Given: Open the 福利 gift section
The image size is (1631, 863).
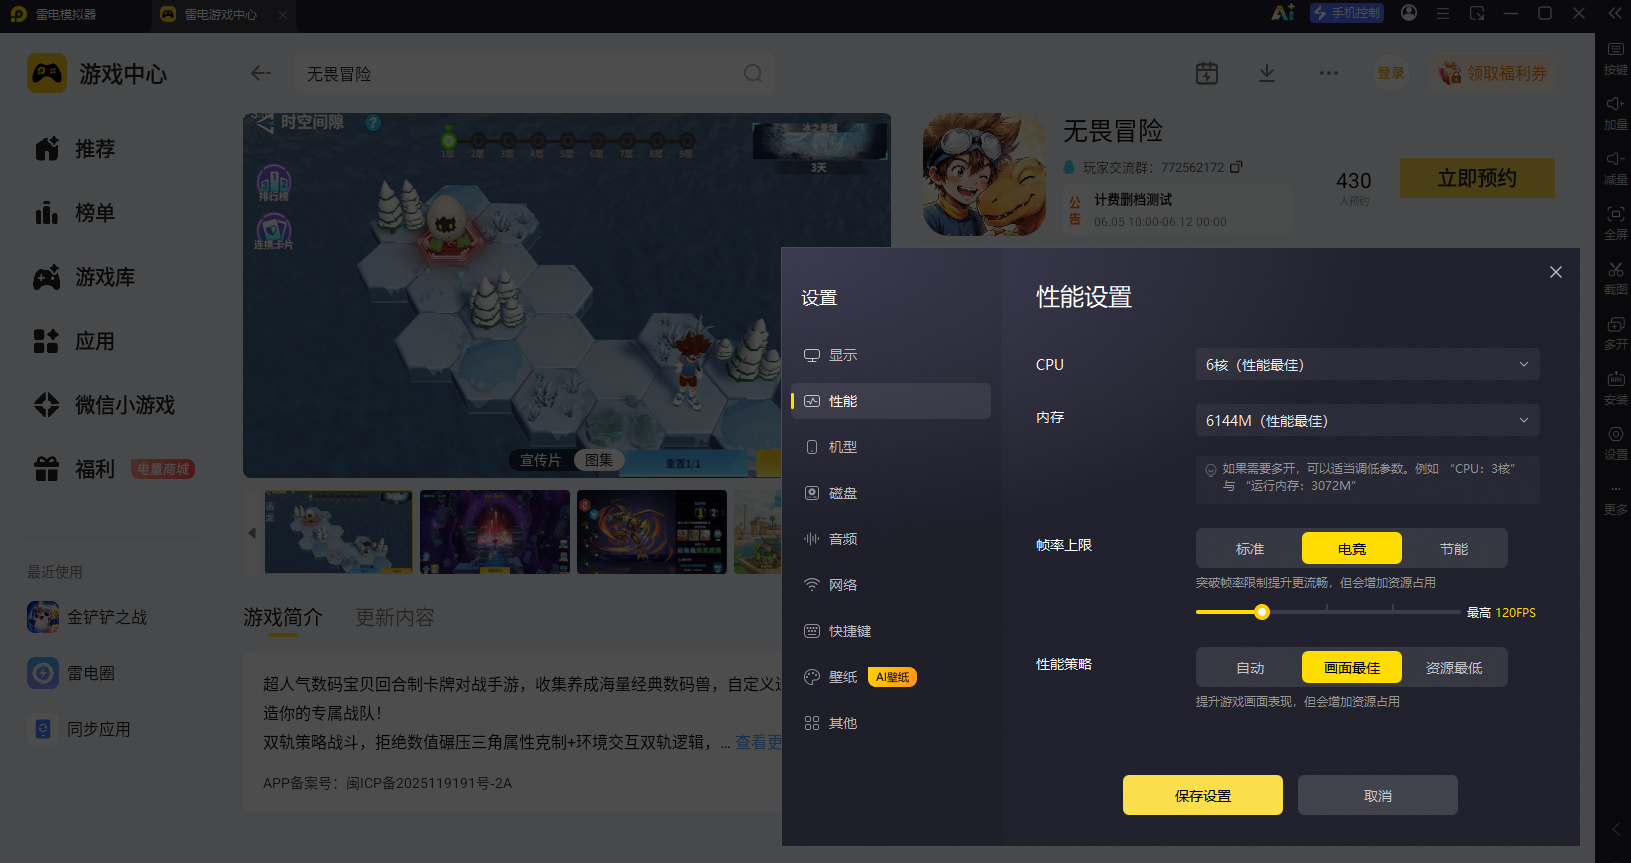Looking at the screenshot, I should point(75,469).
